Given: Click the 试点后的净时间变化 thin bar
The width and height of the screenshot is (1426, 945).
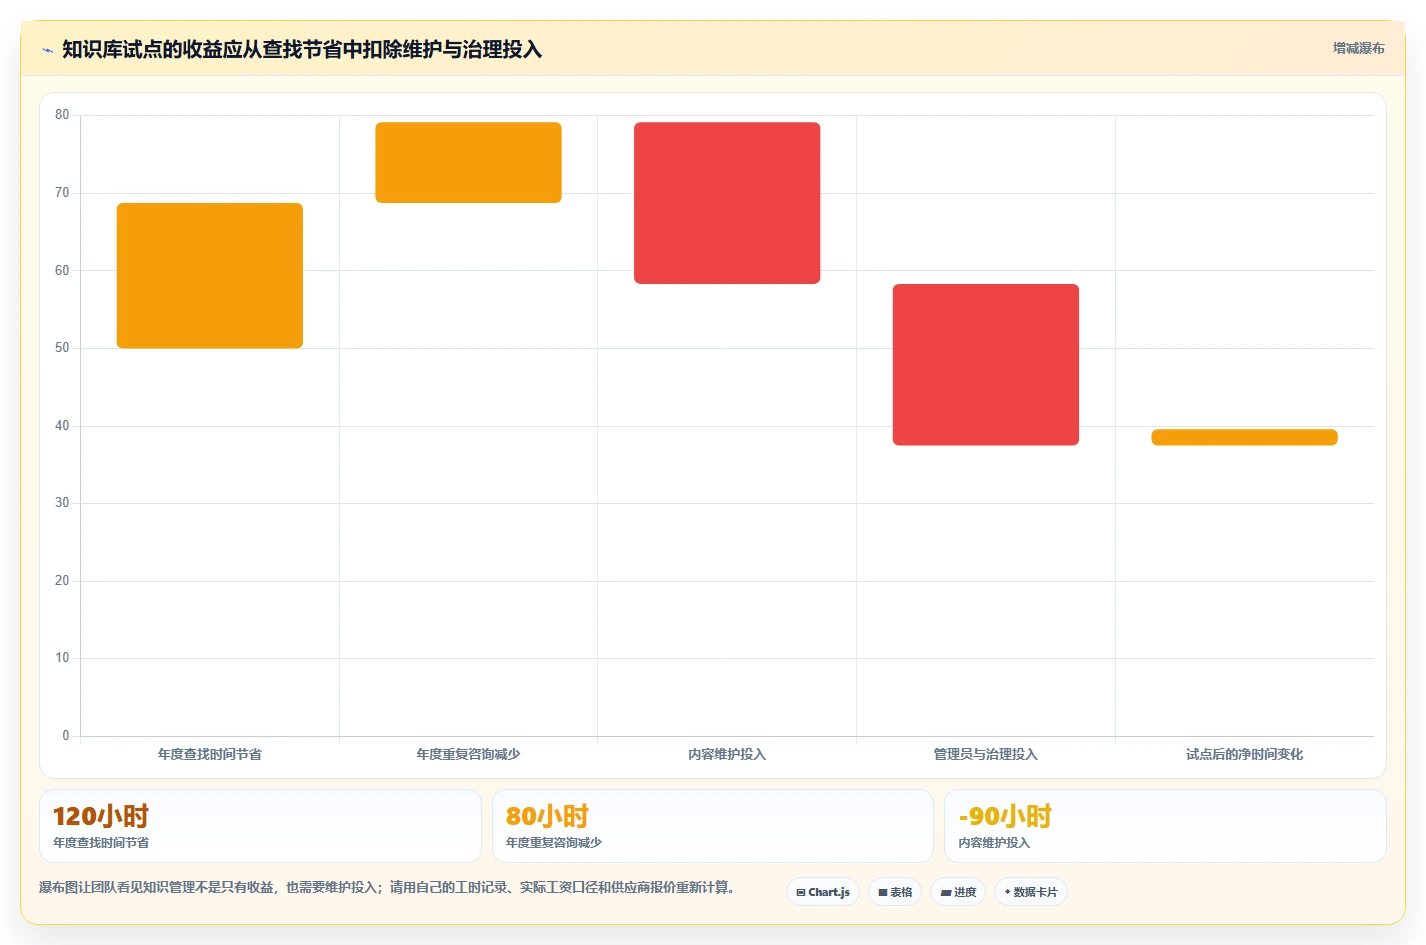Looking at the screenshot, I should click(1244, 437).
